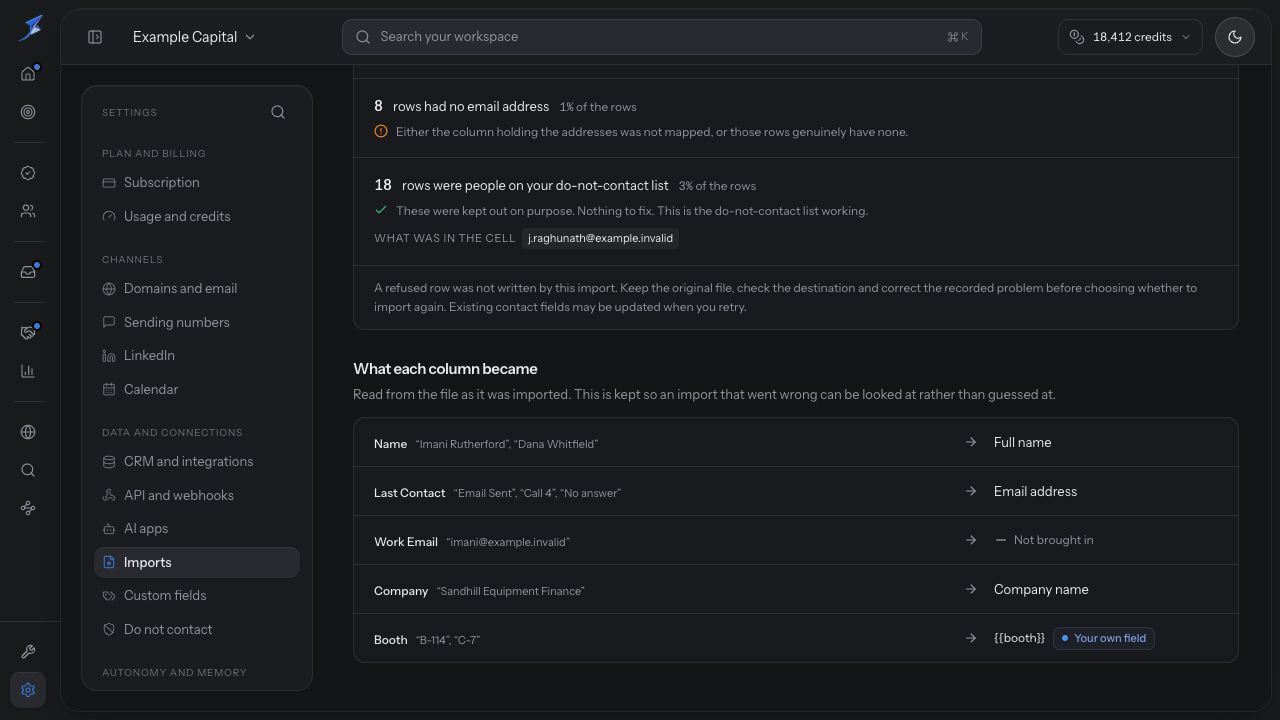
Task: Open the 18,412 credits dropdown
Action: [x=1130, y=37]
